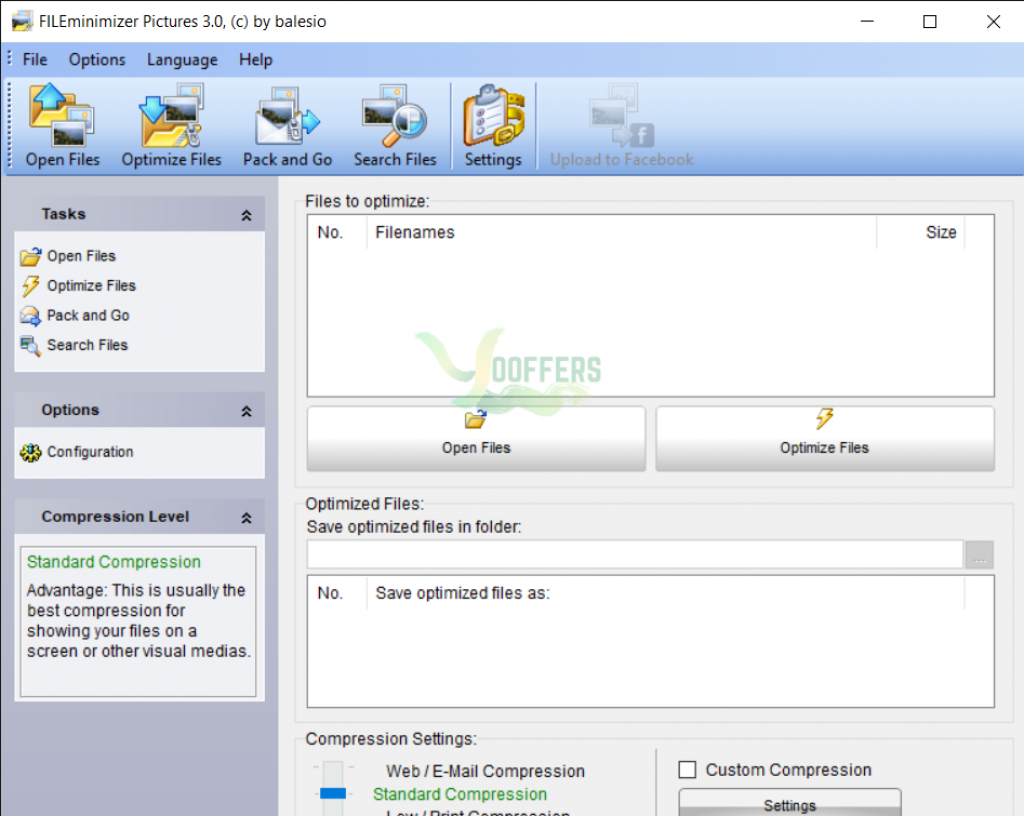Click the Optimize Files toolbar icon

click(x=171, y=125)
